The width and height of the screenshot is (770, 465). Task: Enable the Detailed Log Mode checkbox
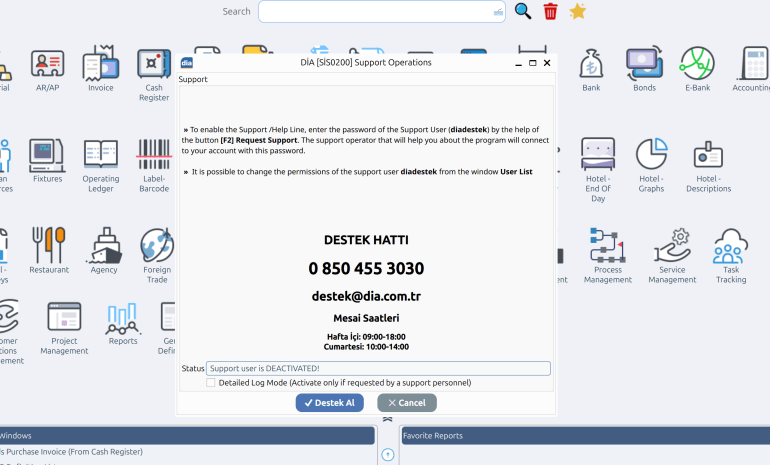(x=211, y=383)
